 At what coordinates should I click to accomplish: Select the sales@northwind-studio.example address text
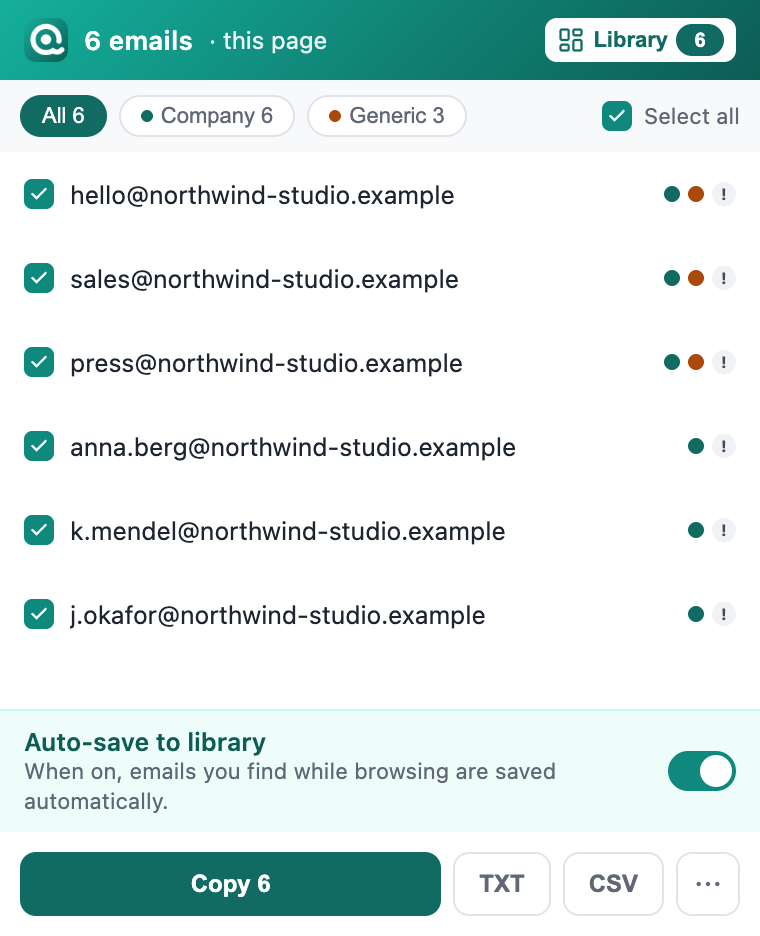[264, 280]
